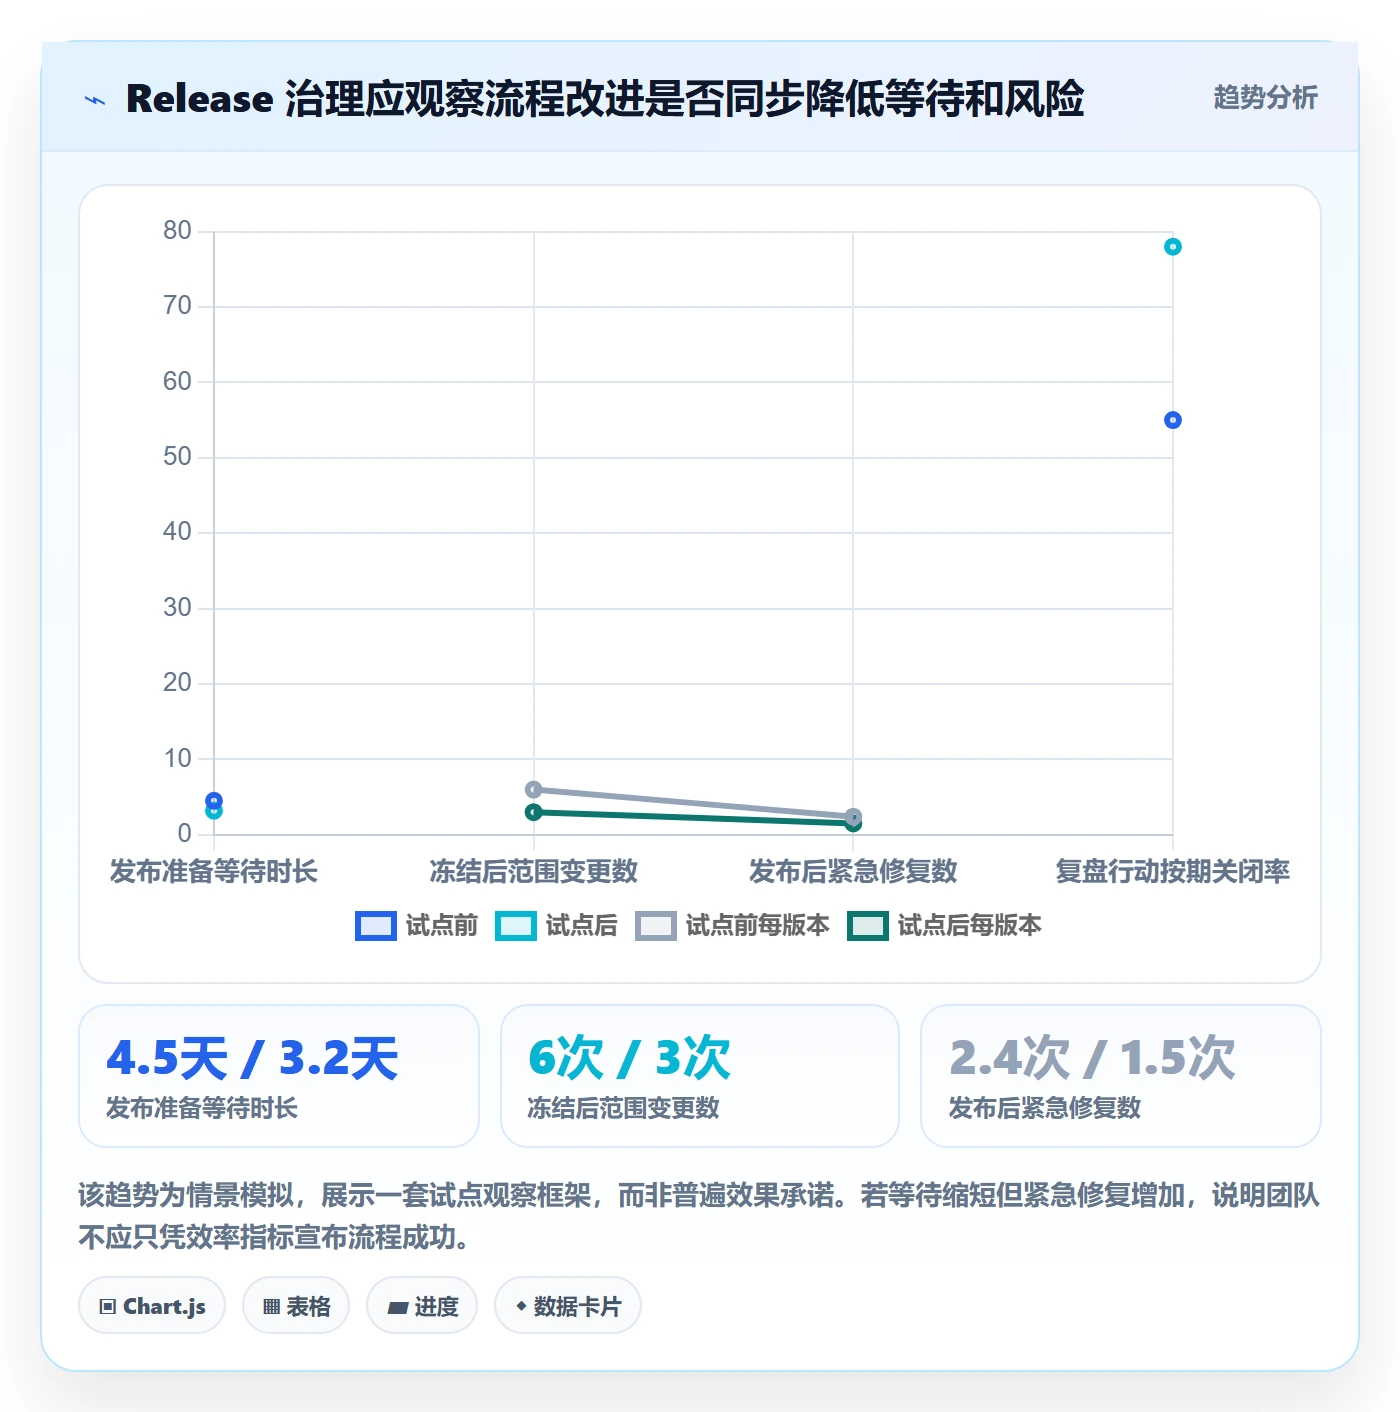Click the gray point above 发布后紧急修复数
The image size is (1400, 1412).
(x=853, y=816)
